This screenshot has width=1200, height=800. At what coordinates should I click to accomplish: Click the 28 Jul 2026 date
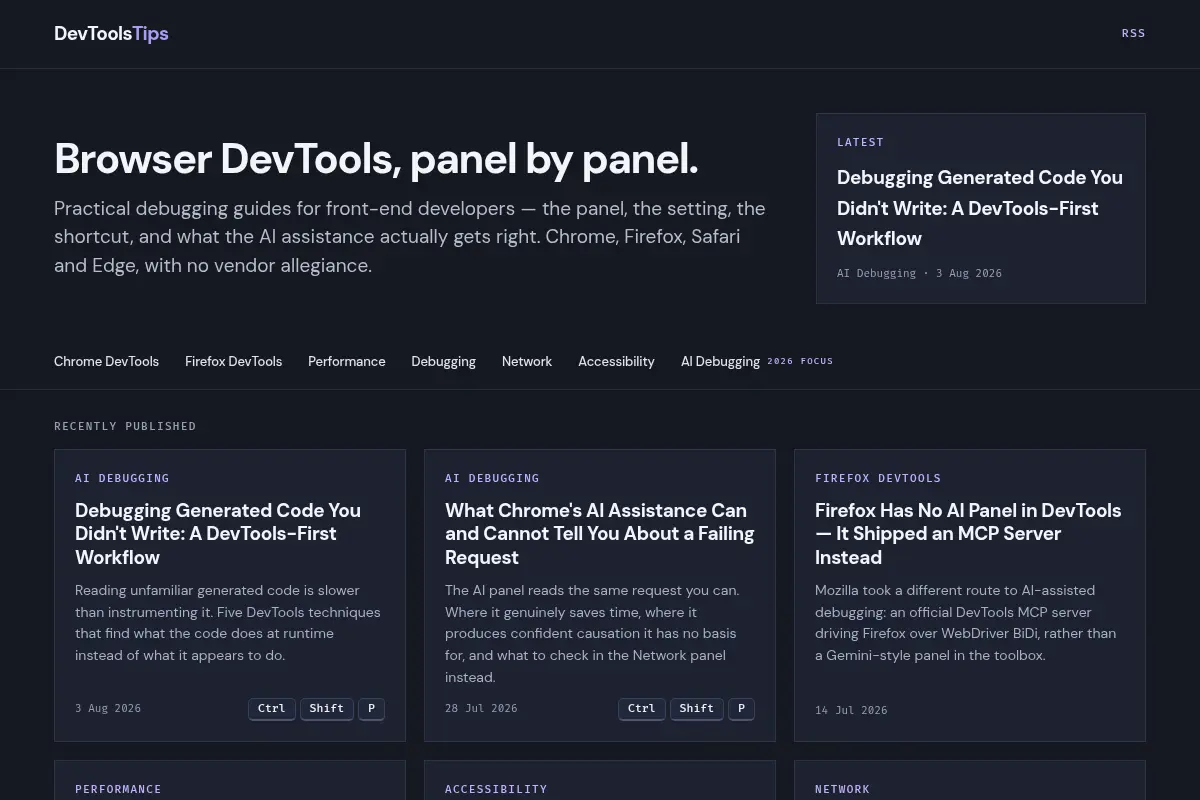pyautogui.click(x=481, y=708)
